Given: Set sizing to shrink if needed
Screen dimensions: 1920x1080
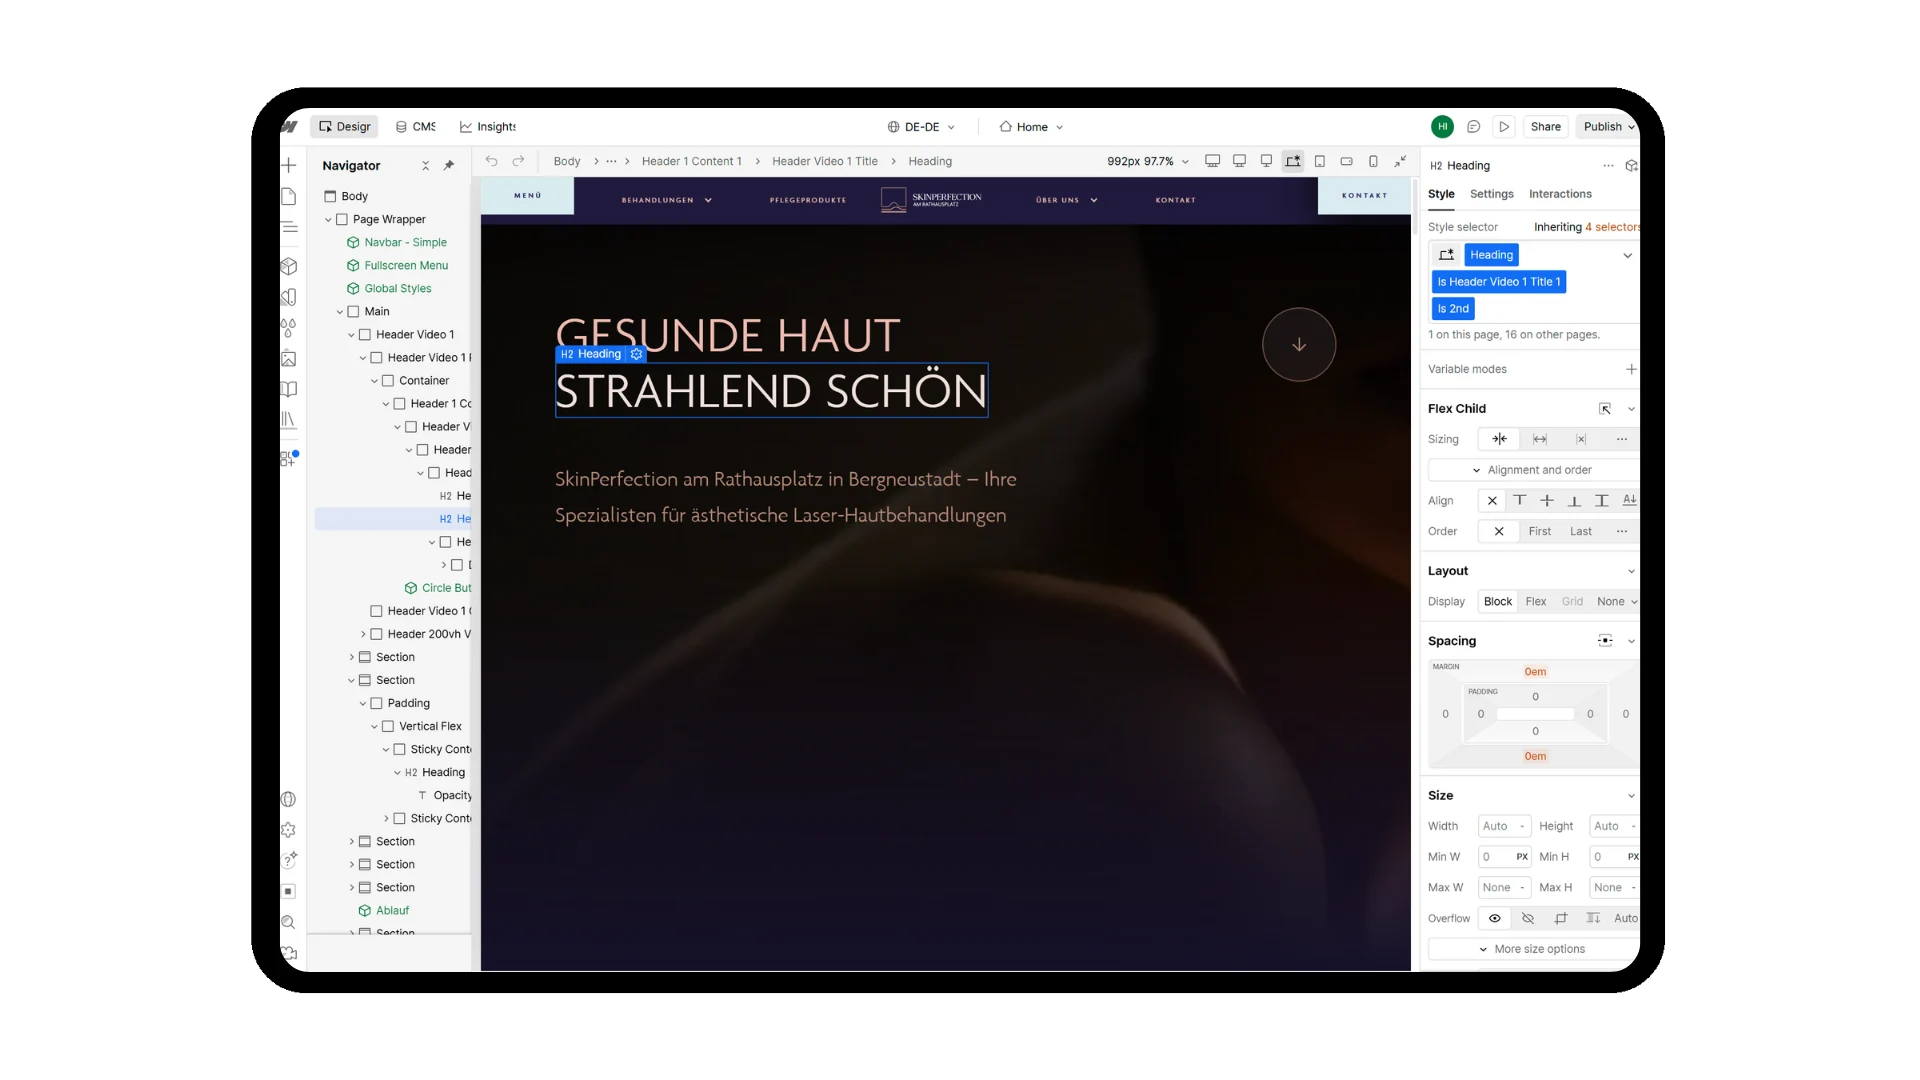Looking at the screenshot, I should [x=1499, y=439].
